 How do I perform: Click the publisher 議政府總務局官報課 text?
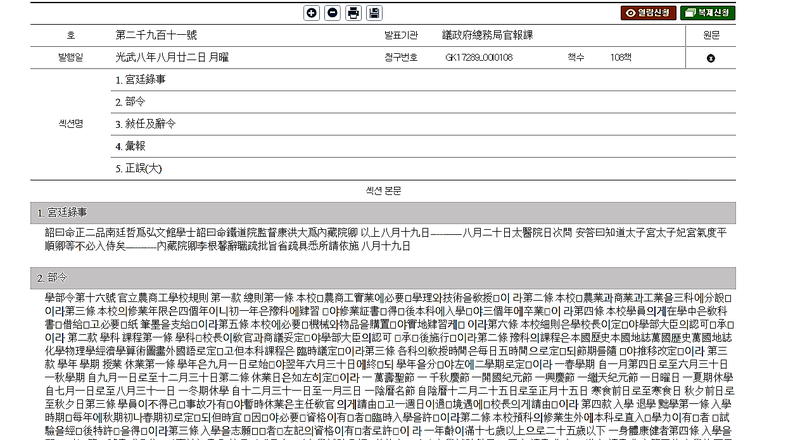pos(490,35)
